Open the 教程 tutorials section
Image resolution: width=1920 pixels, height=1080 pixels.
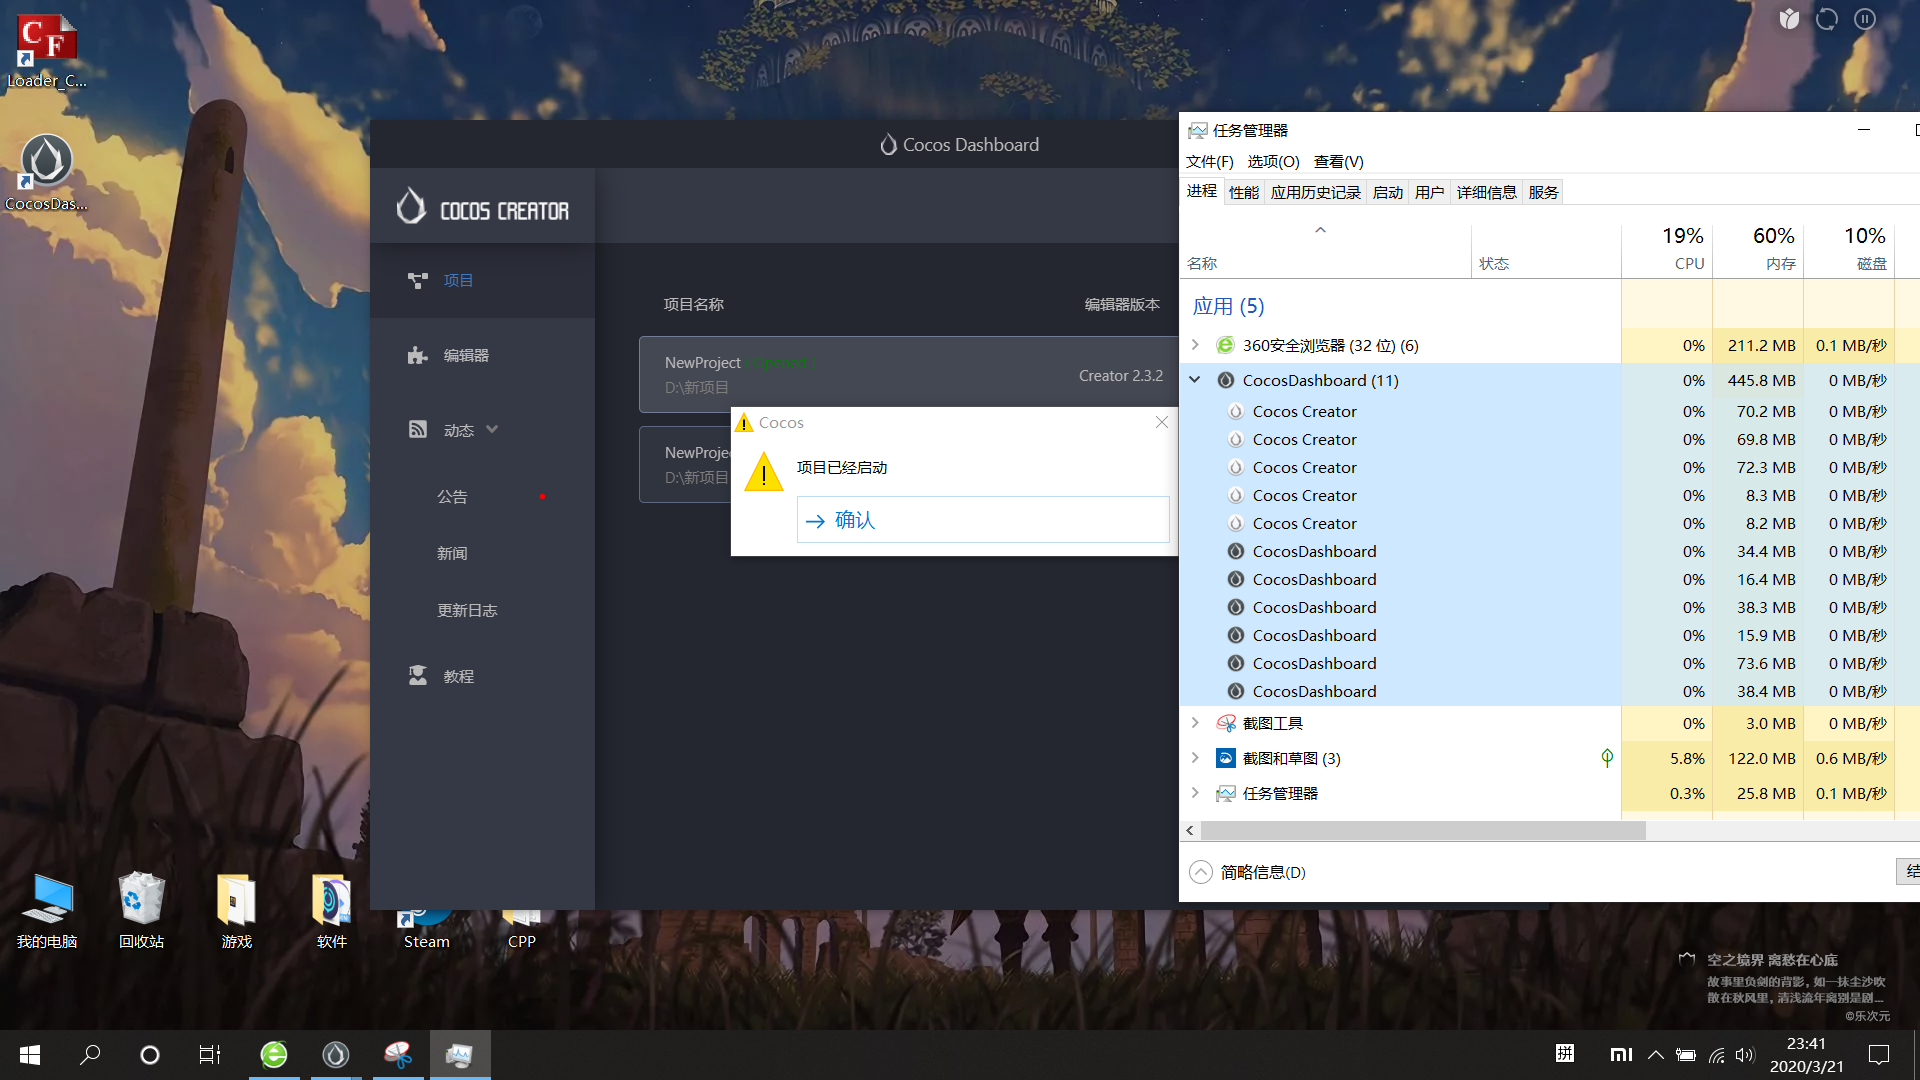pyautogui.click(x=458, y=676)
